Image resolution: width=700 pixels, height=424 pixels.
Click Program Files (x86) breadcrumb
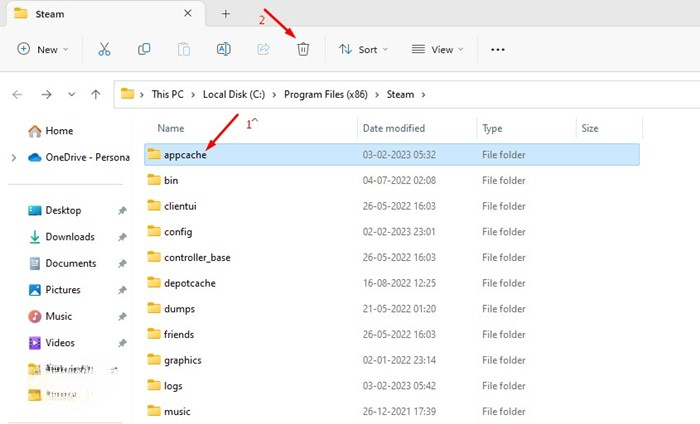tap(326, 94)
